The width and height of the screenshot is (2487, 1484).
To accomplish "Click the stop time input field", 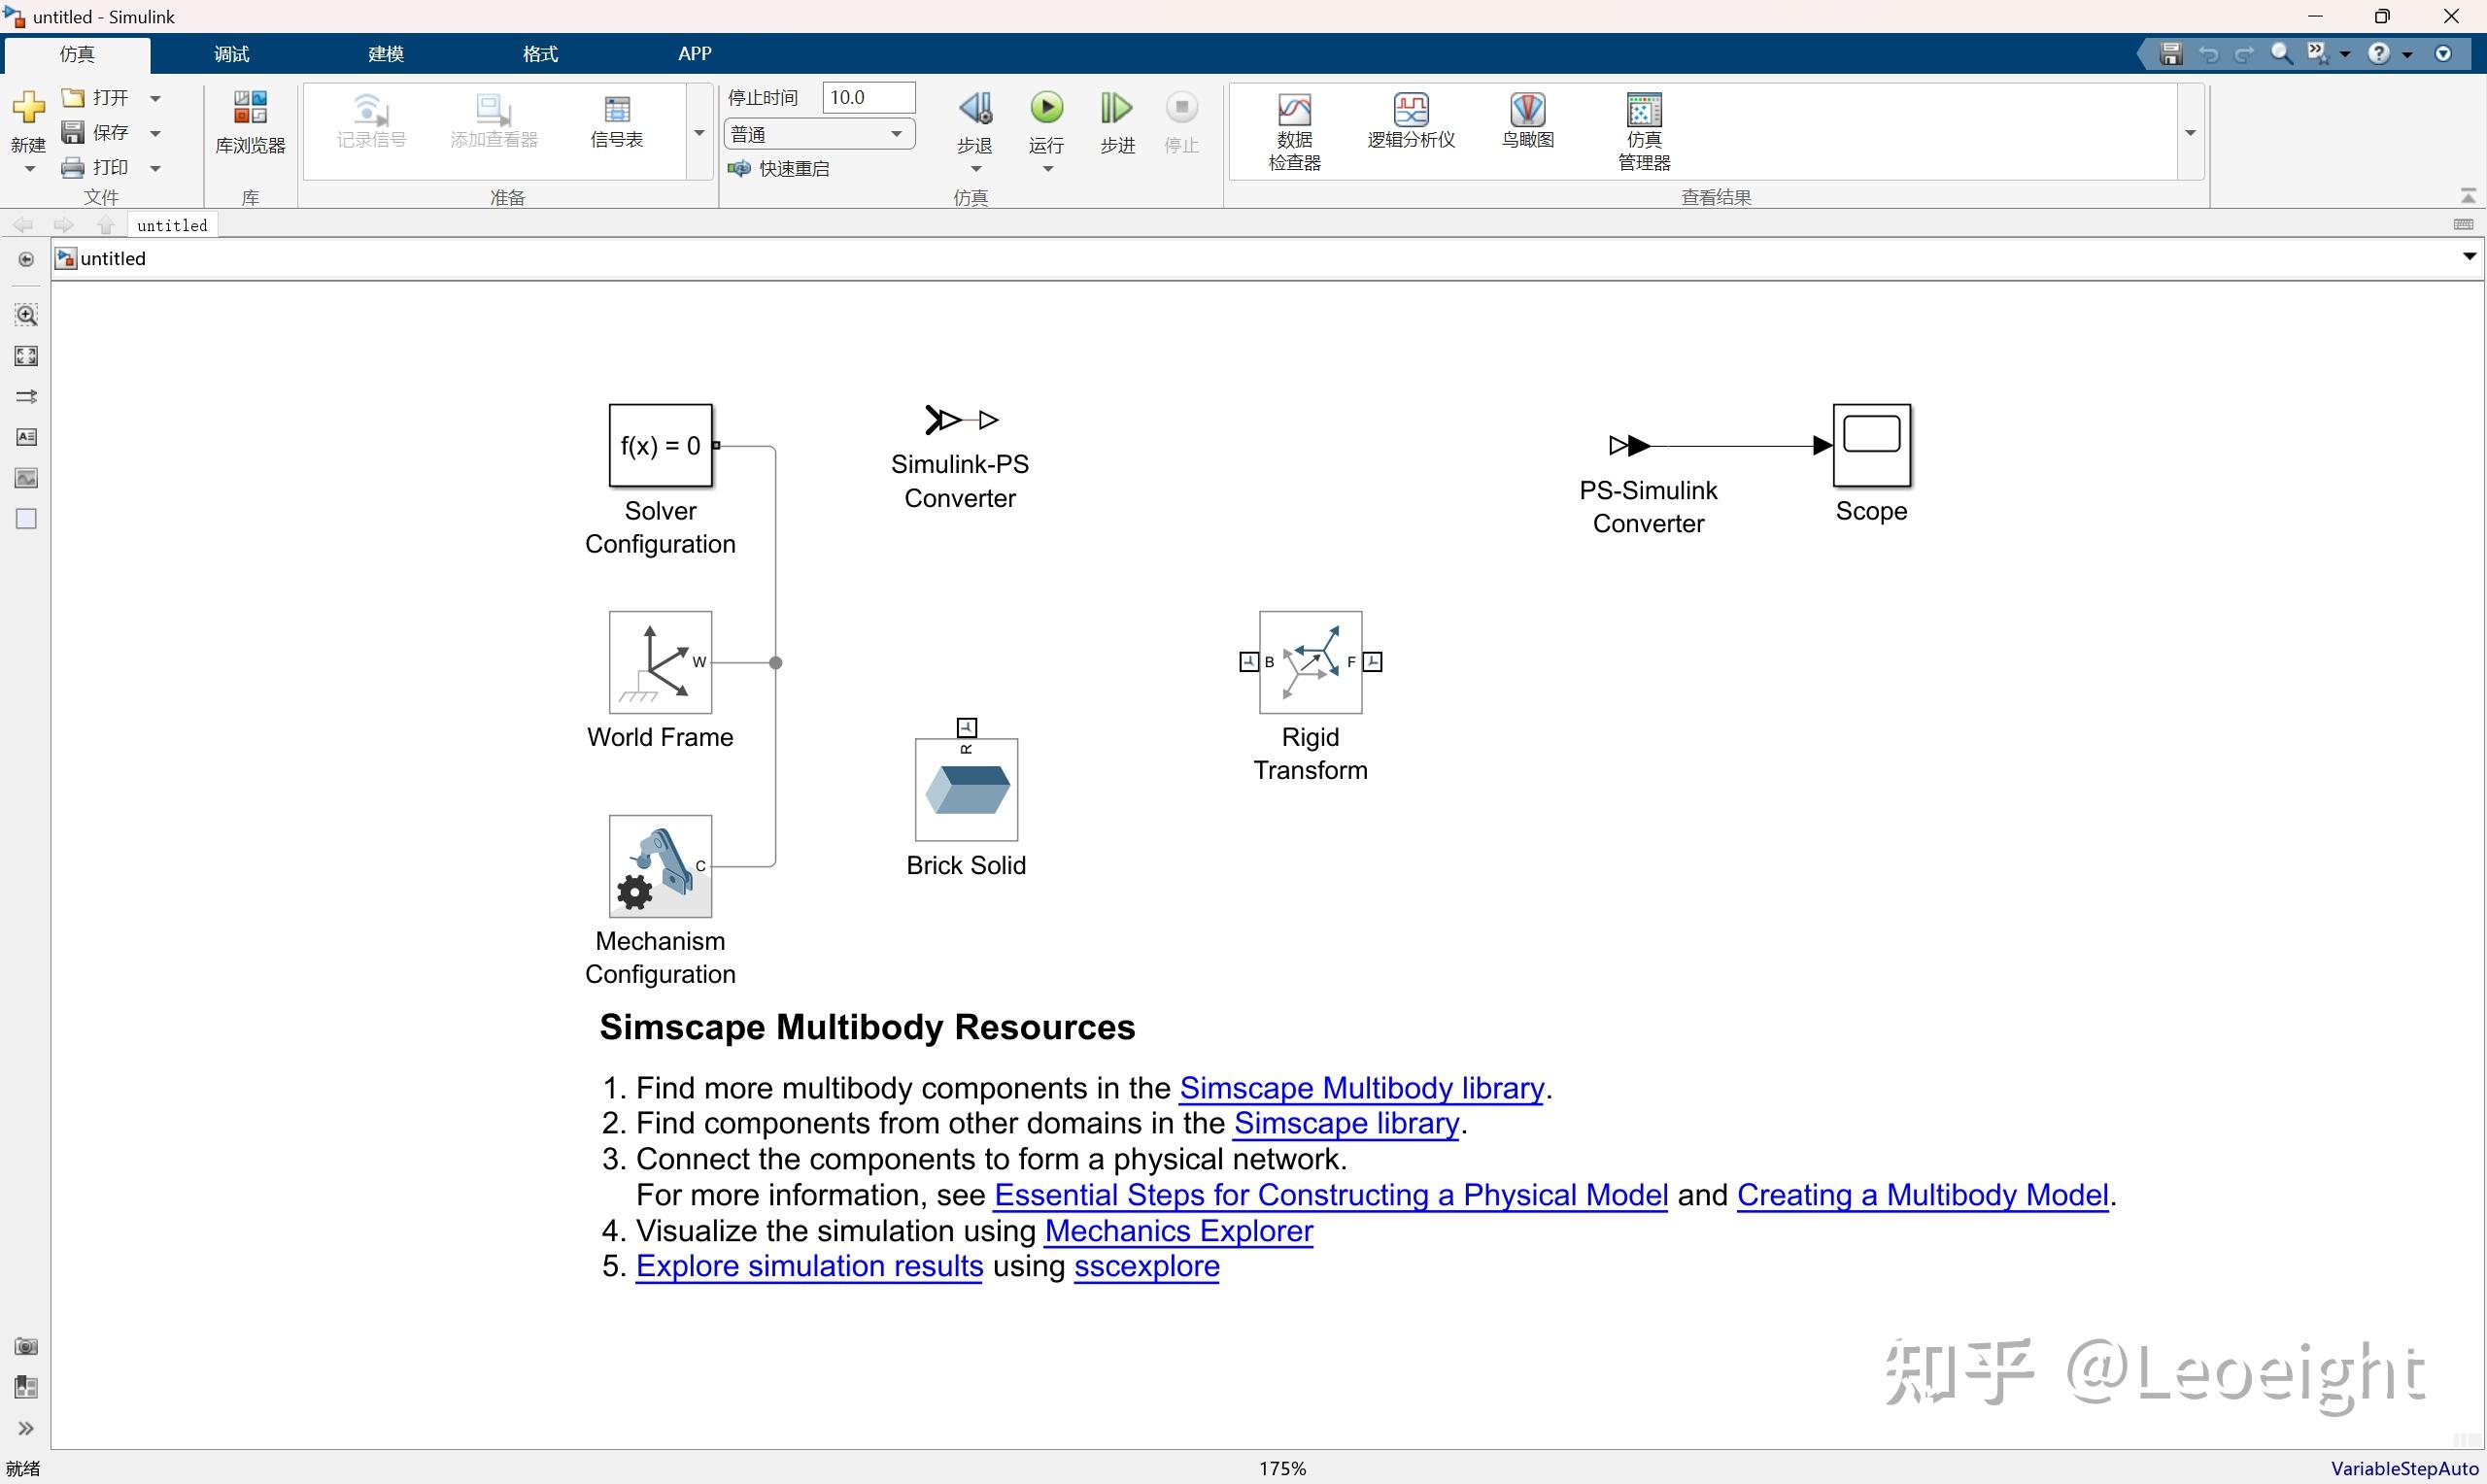I will 868,97.
